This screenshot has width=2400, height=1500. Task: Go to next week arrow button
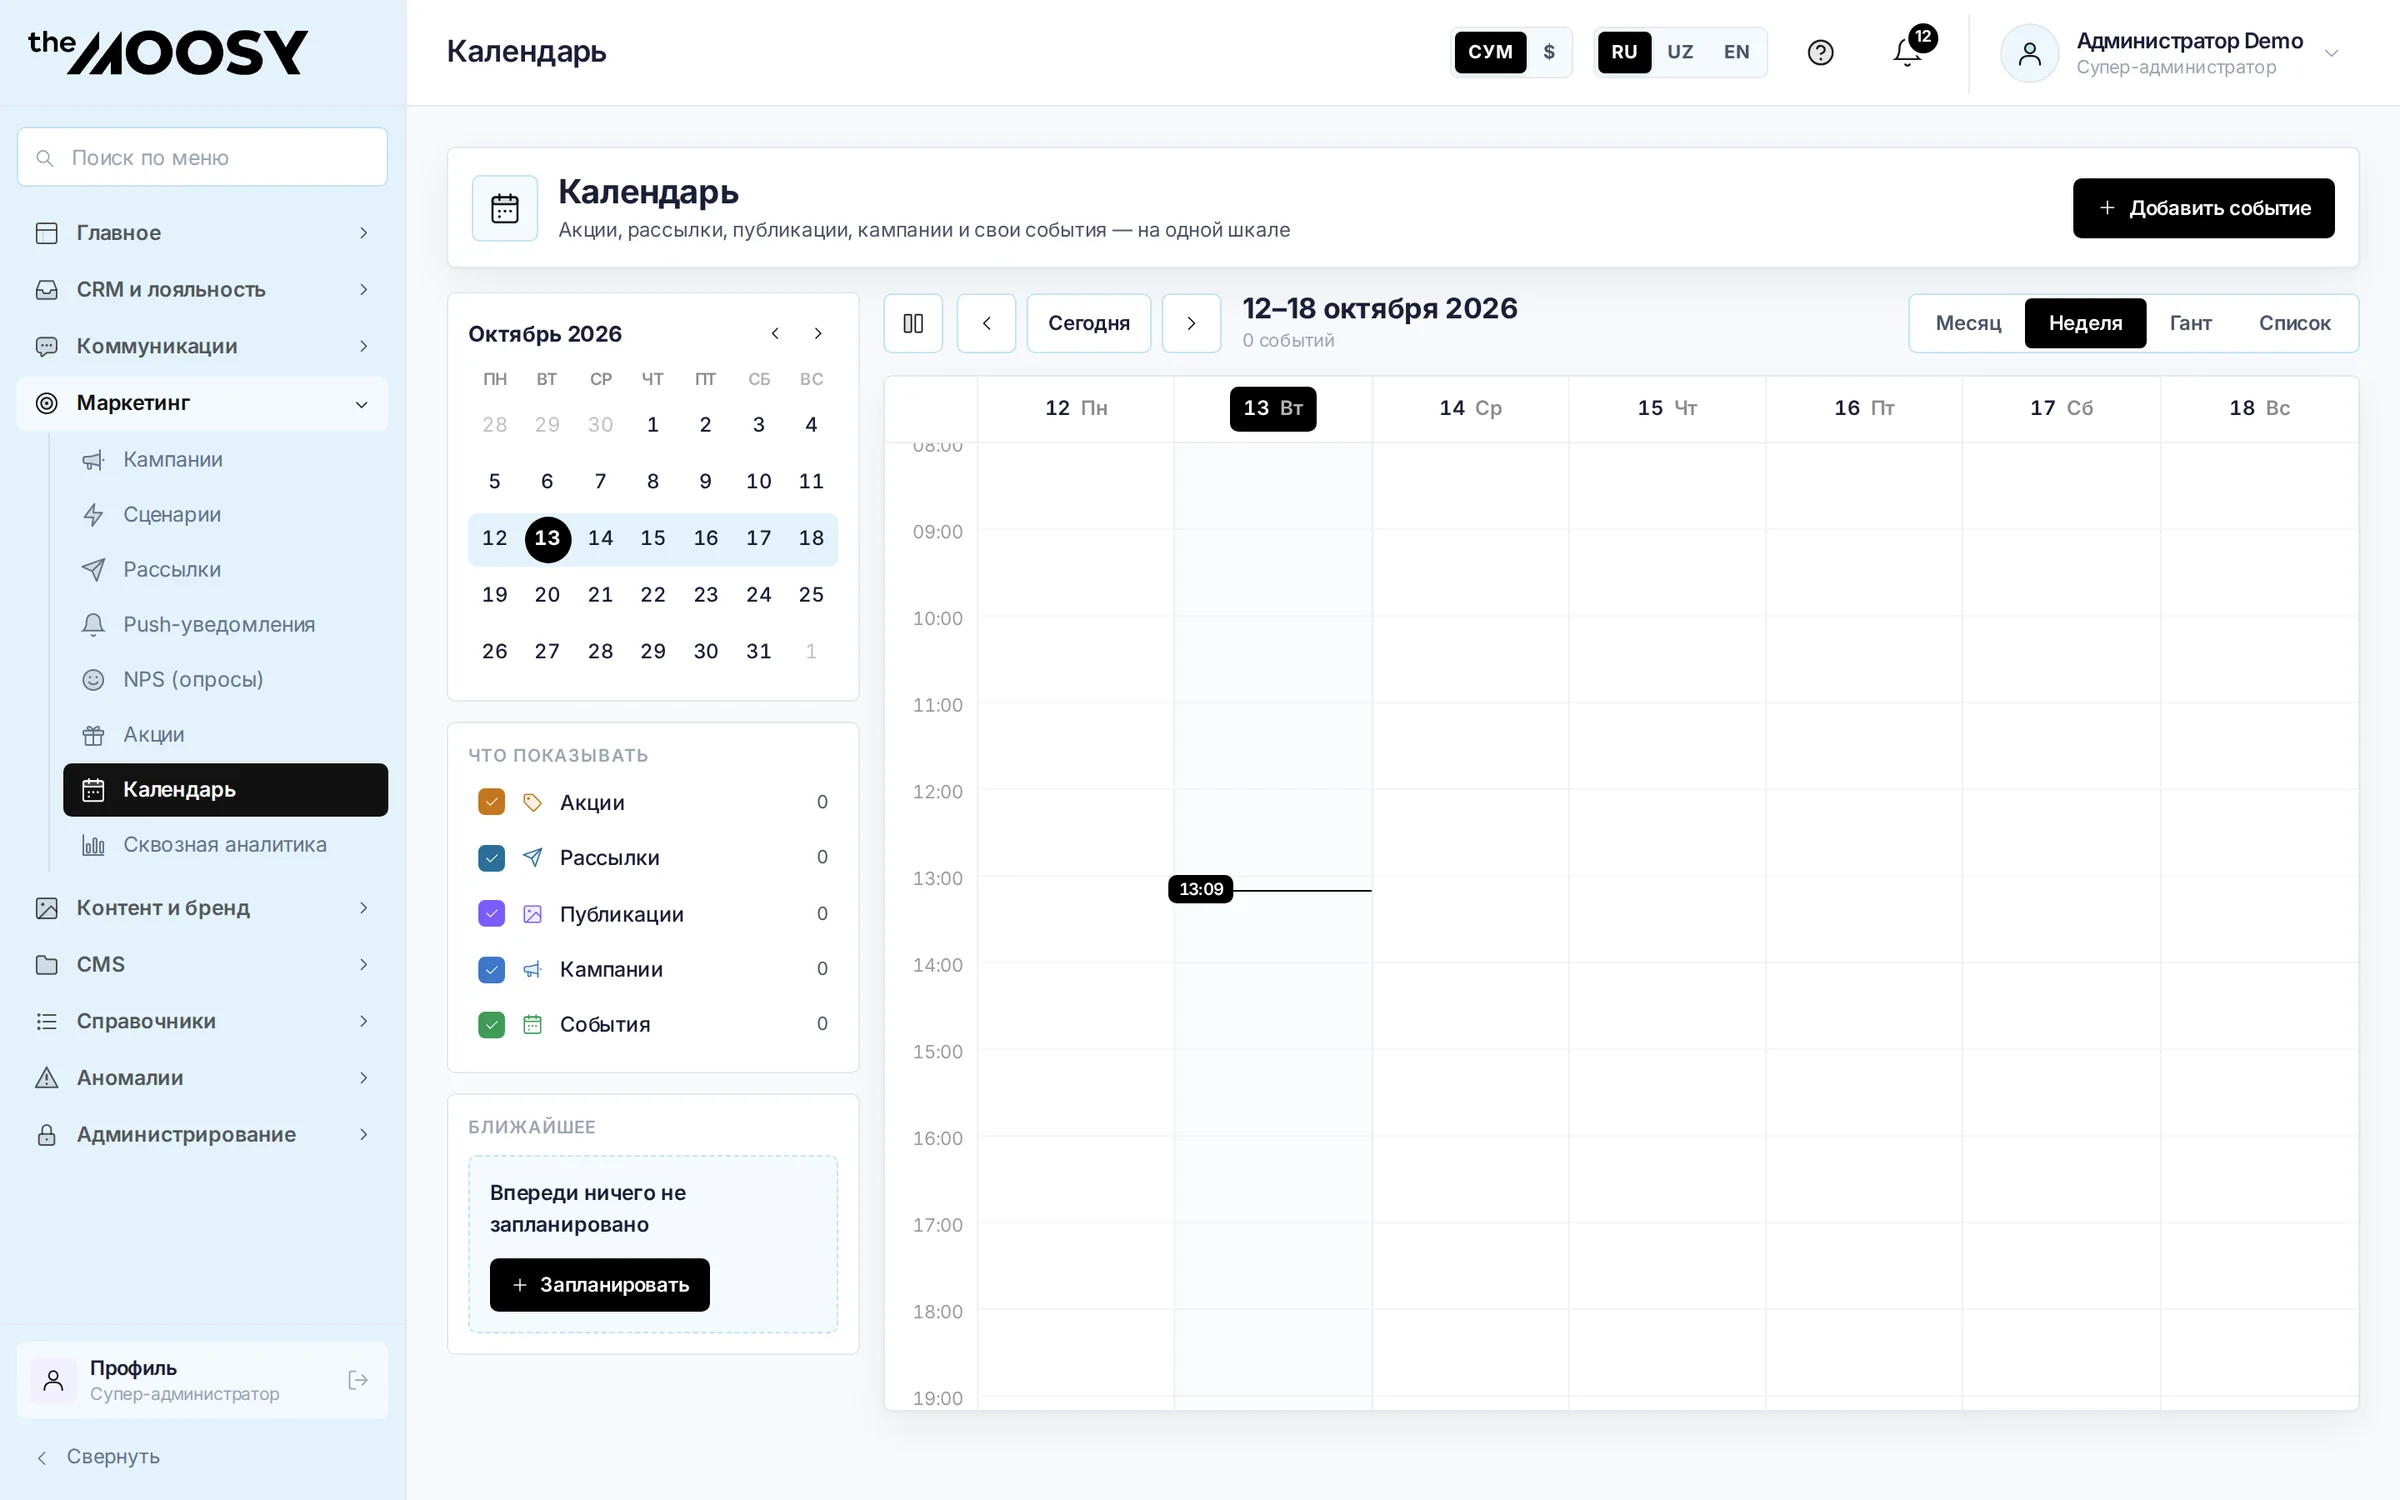click(x=1191, y=323)
